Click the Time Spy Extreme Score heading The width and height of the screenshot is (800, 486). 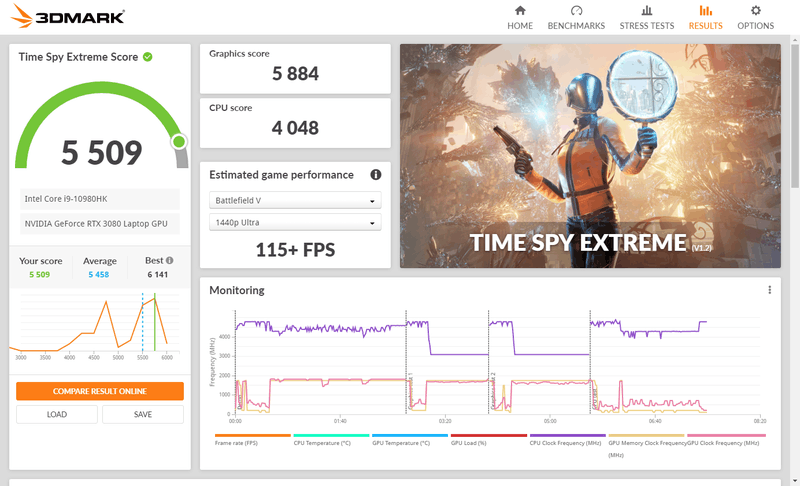[x=78, y=57]
